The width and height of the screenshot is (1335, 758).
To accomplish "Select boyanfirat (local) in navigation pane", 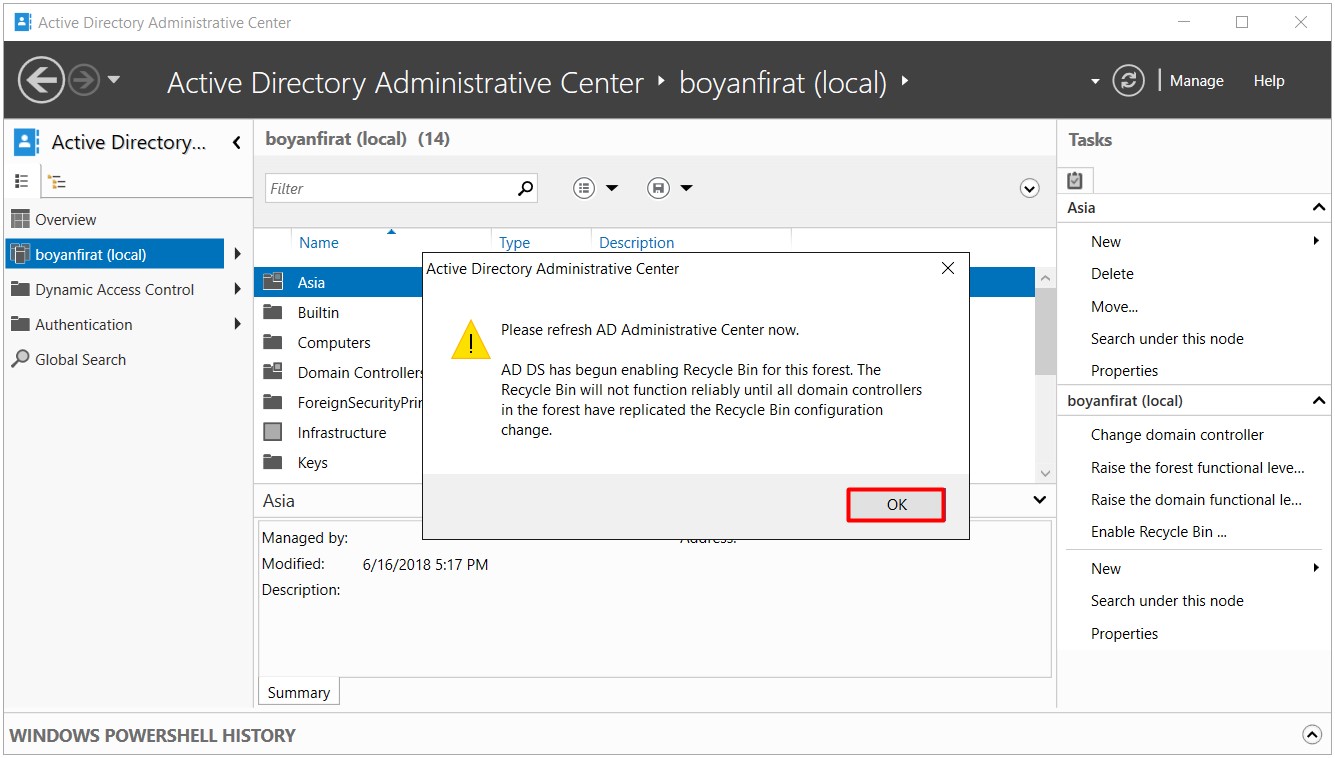I will [115, 255].
